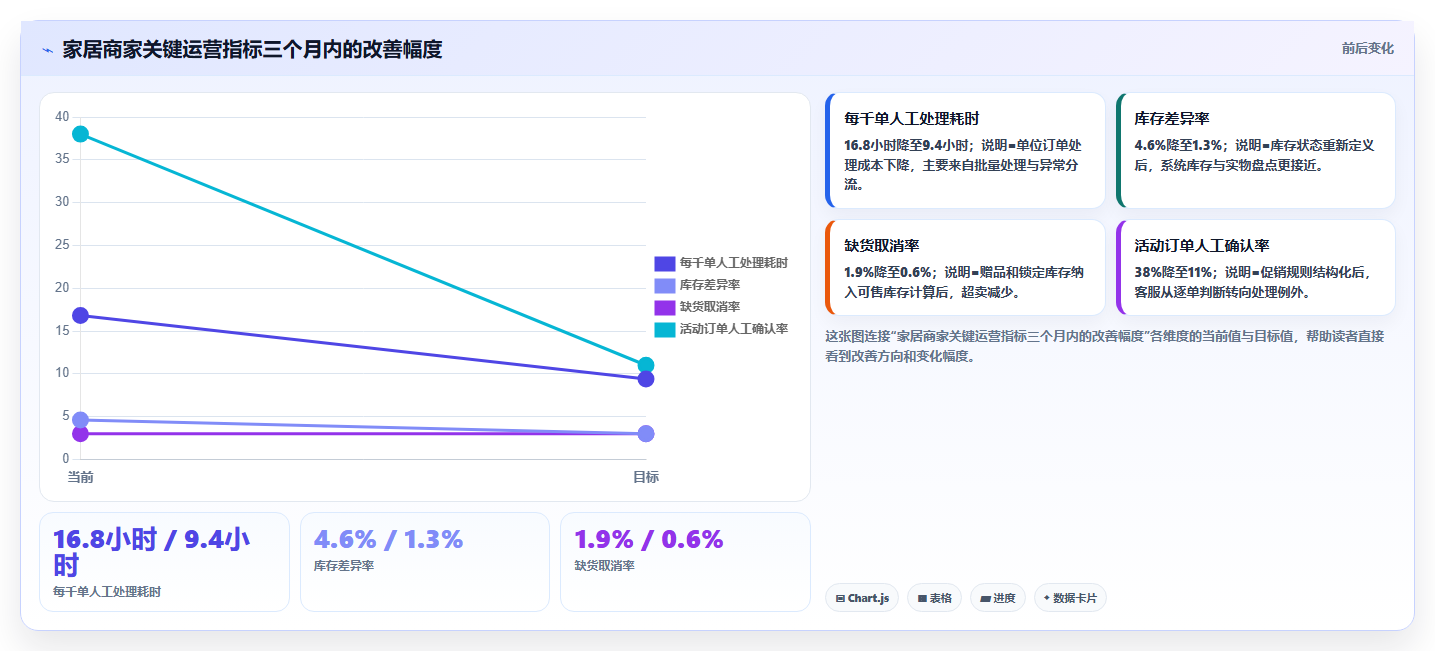Open the 缺货取消率 explanation card

(x=965, y=268)
